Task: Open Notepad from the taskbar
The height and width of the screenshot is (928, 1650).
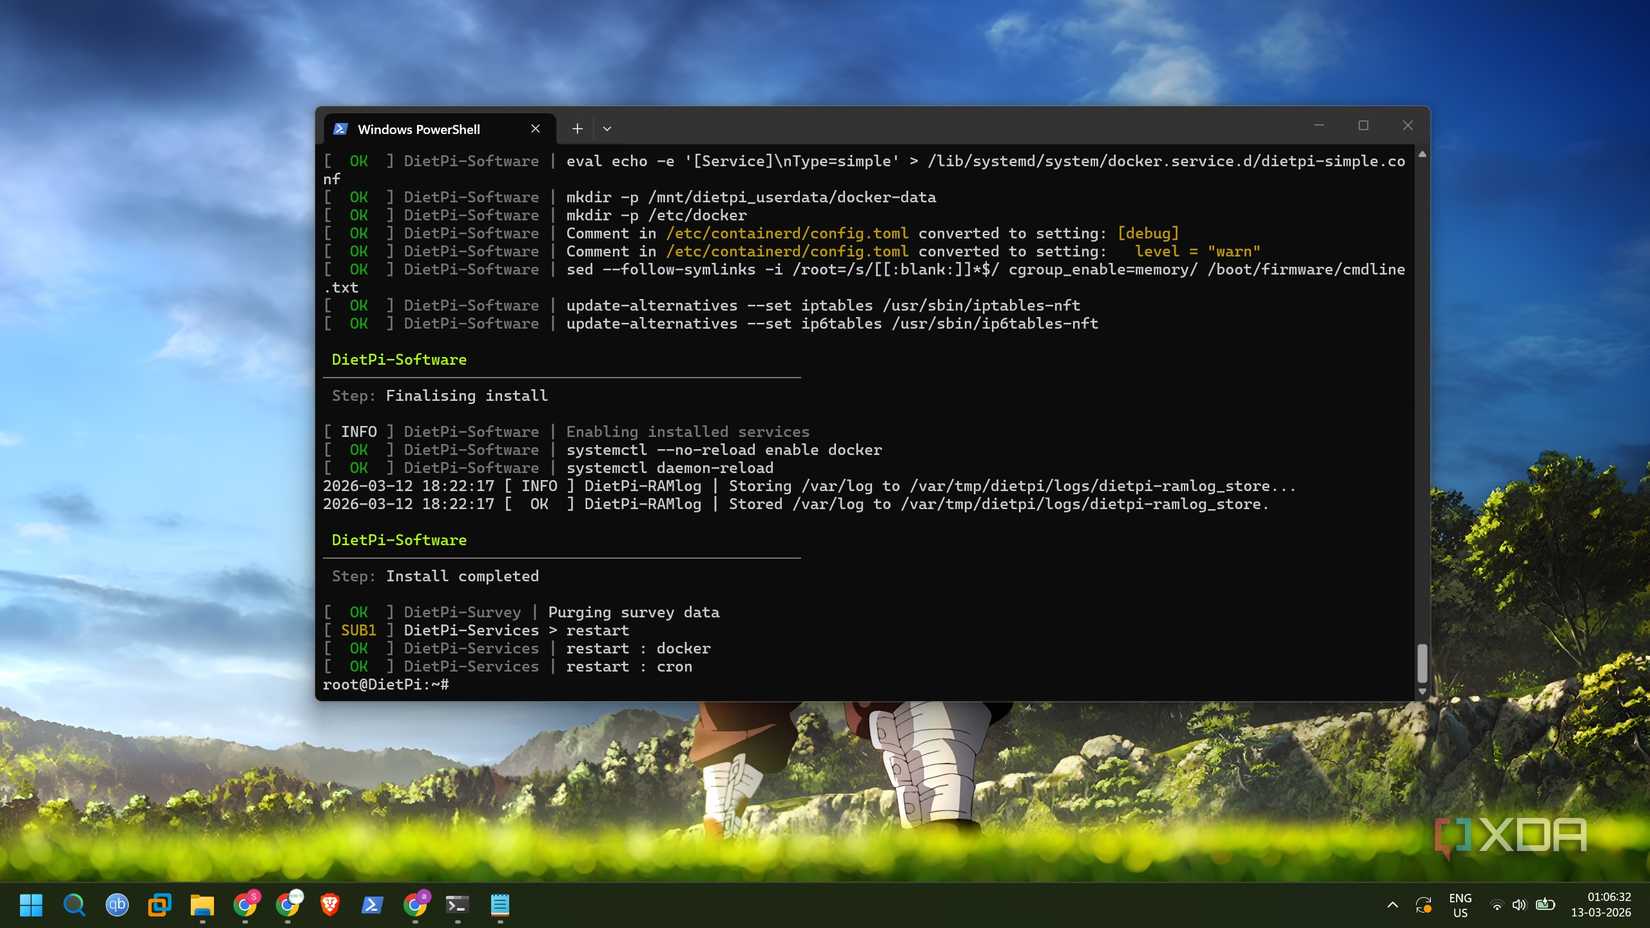Action: coord(499,905)
